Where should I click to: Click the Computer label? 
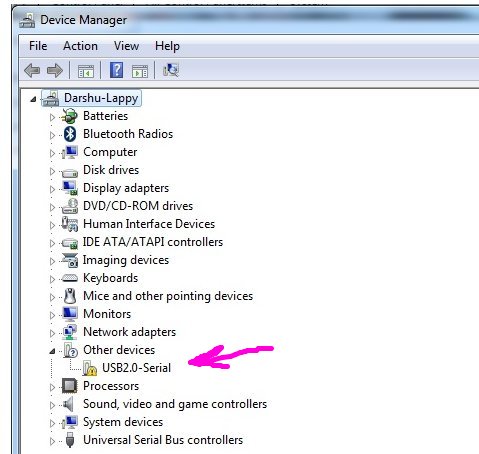click(110, 152)
